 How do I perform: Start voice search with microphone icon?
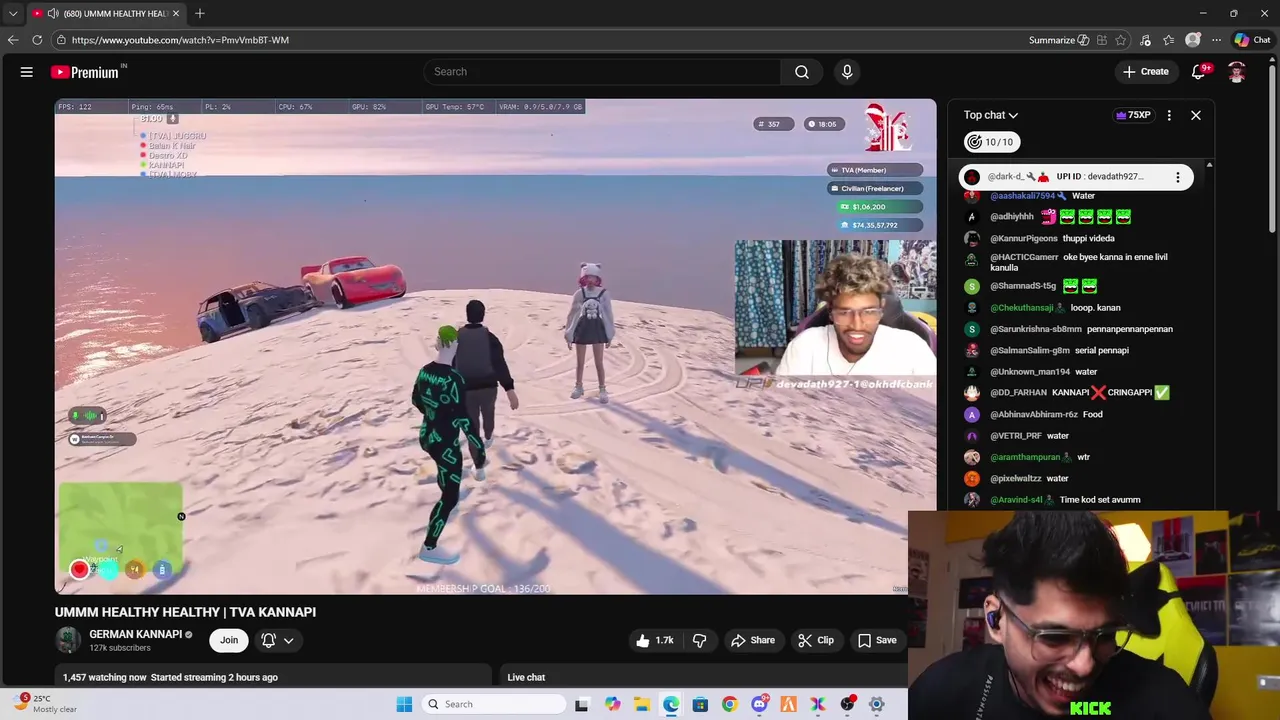pyautogui.click(x=847, y=72)
